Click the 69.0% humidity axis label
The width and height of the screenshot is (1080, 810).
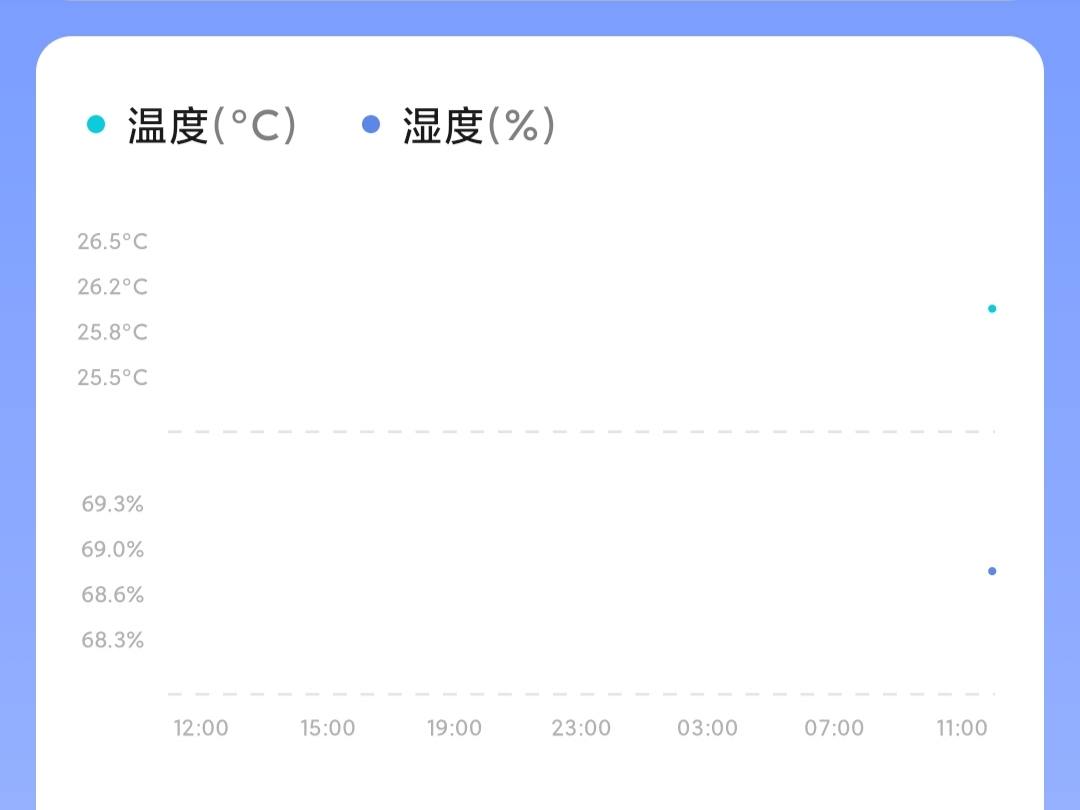113,549
